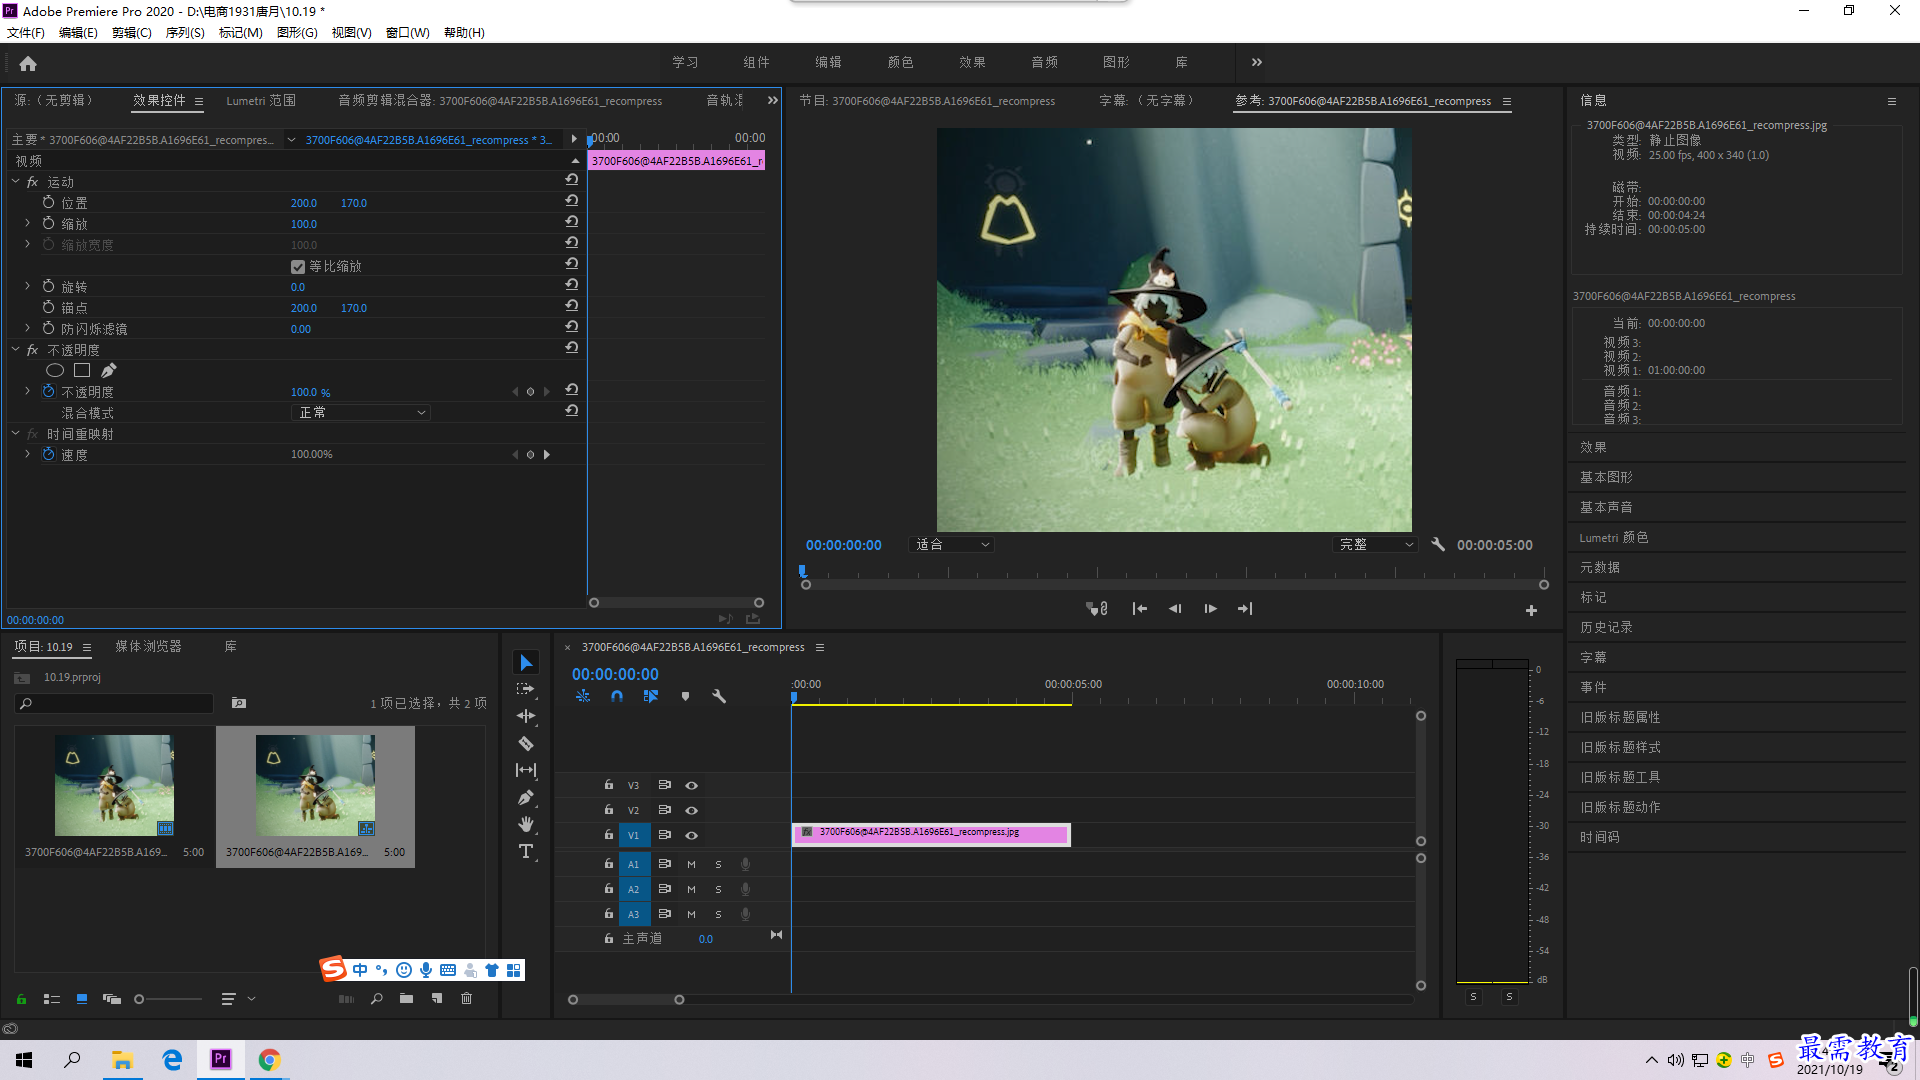
Task: Delete selected project item with trash
Action: pyautogui.click(x=466, y=998)
